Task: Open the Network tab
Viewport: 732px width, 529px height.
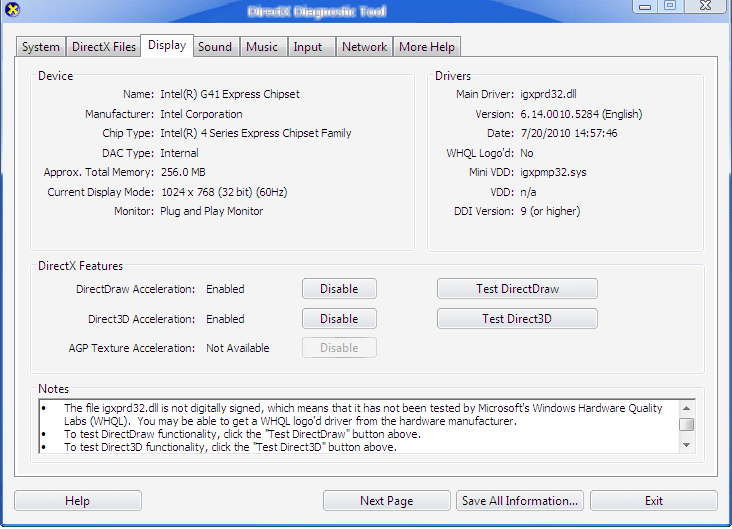Action: [x=364, y=47]
